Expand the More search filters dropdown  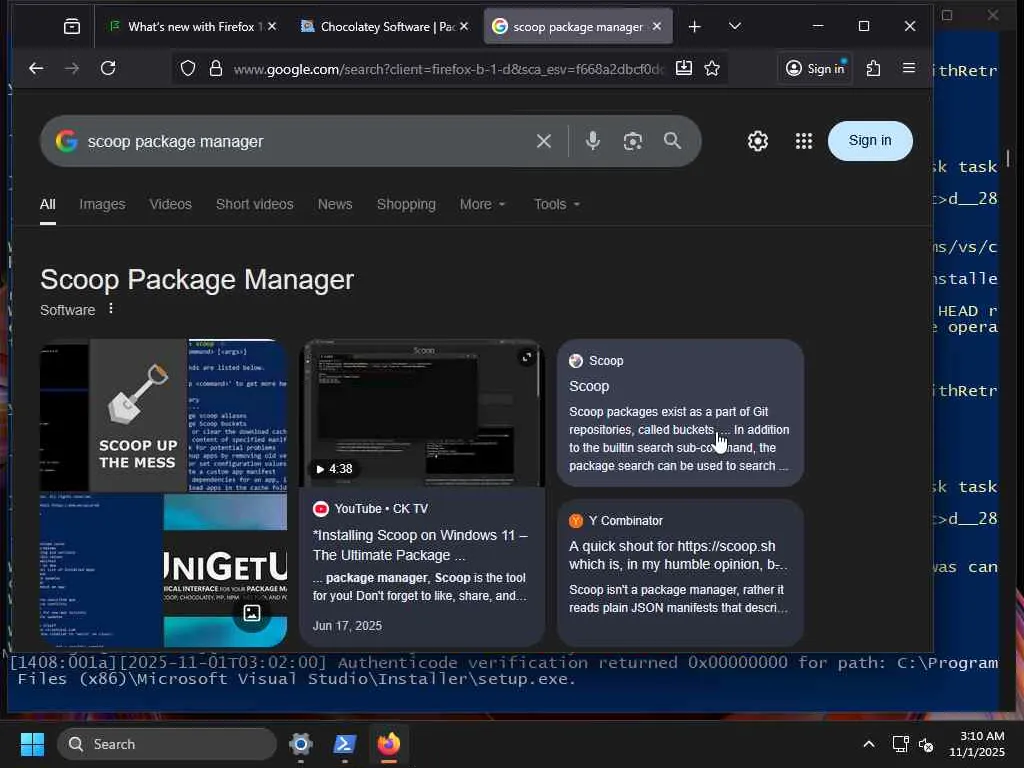(x=483, y=204)
